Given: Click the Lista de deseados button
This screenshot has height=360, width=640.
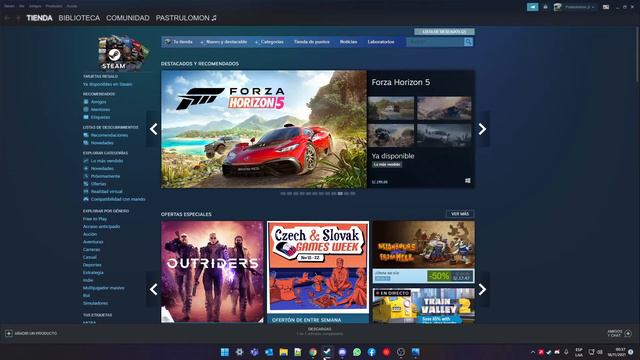Looking at the screenshot, I should coord(444,31).
